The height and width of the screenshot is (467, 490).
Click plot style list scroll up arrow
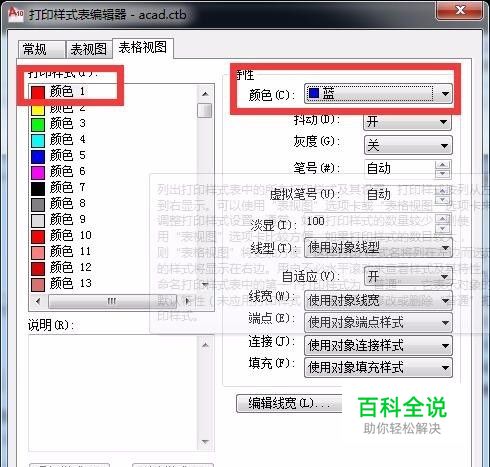pyautogui.click(x=205, y=94)
